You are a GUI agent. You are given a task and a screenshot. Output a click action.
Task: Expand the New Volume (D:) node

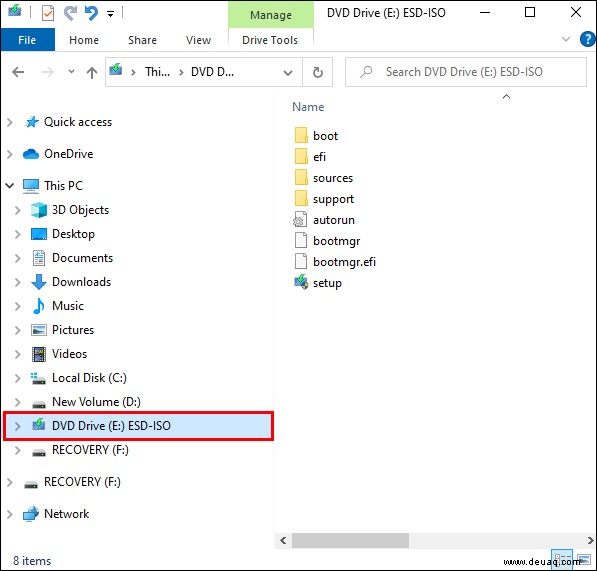click(x=18, y=402)
